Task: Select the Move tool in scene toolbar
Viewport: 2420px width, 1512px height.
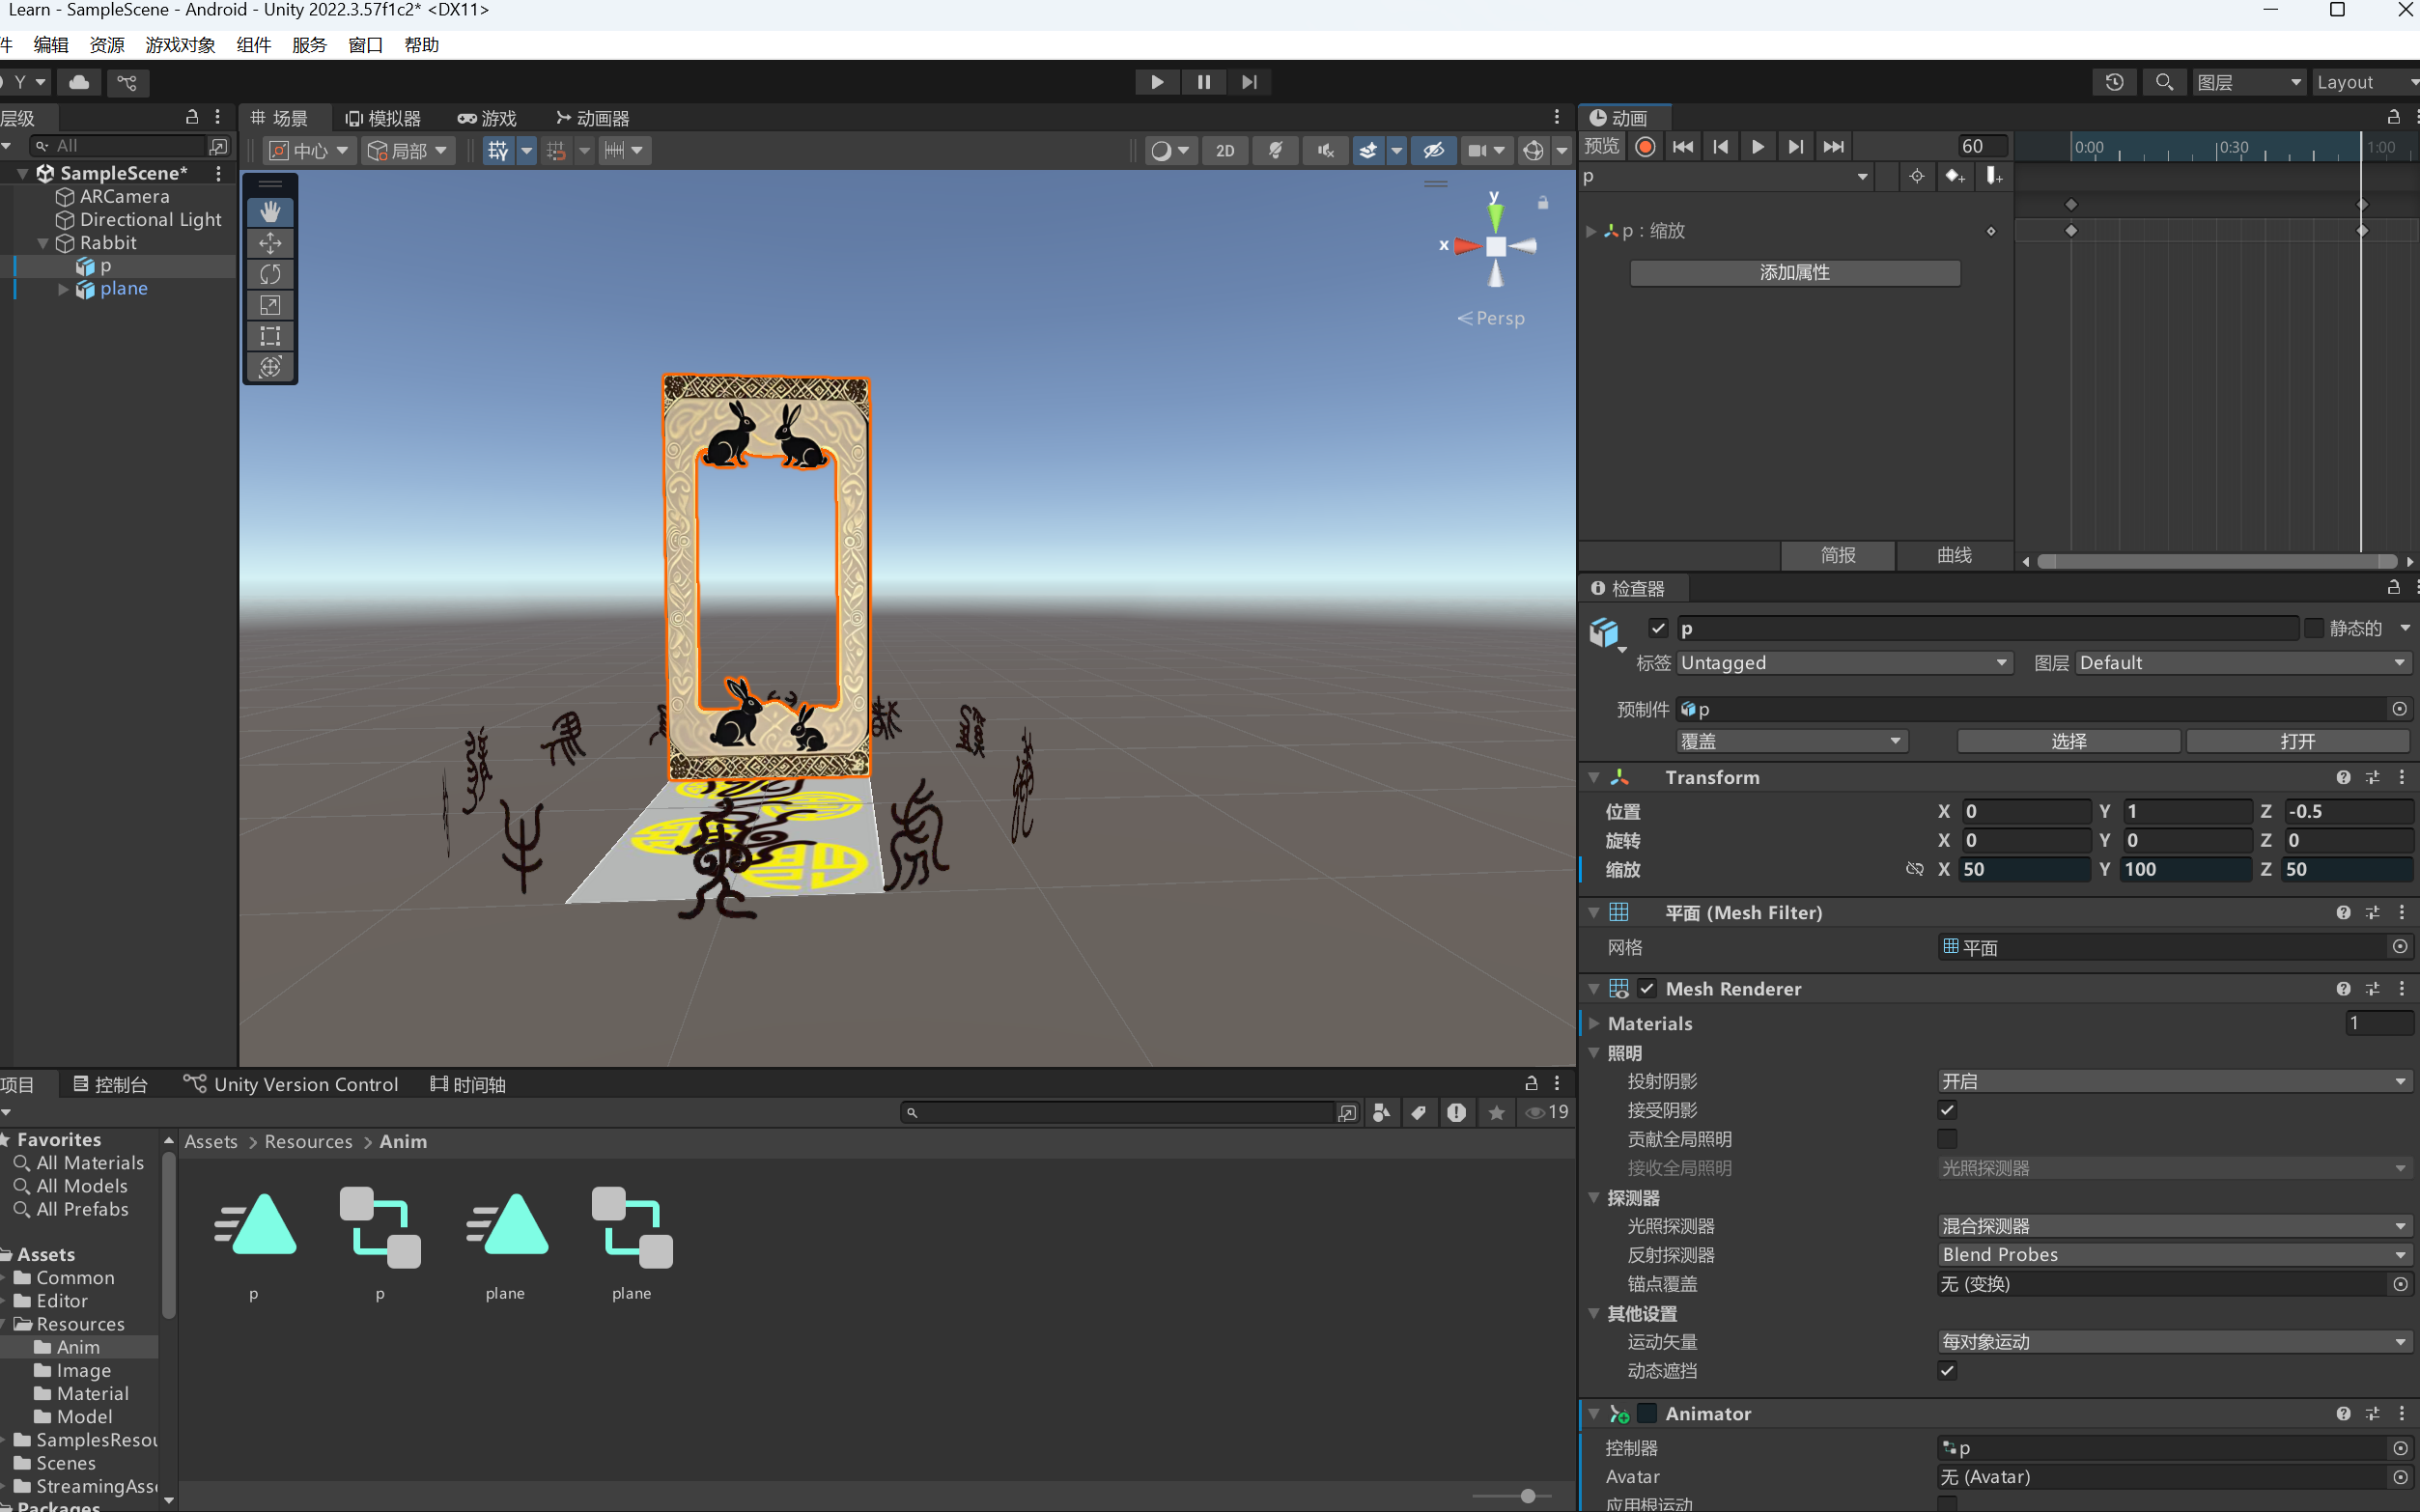Action: click(270, 243)
